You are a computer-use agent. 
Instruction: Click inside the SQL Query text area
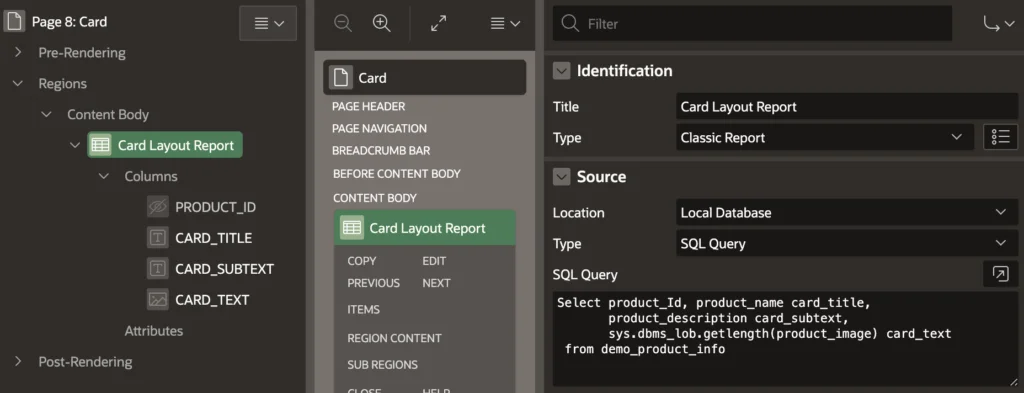tap(785, 339)
